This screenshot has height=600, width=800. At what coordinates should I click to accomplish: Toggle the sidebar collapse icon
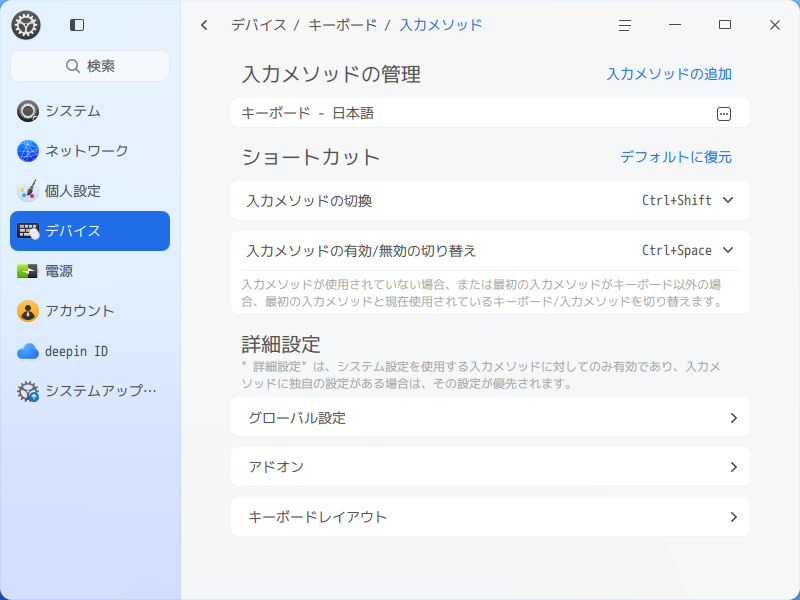[77, 25]
